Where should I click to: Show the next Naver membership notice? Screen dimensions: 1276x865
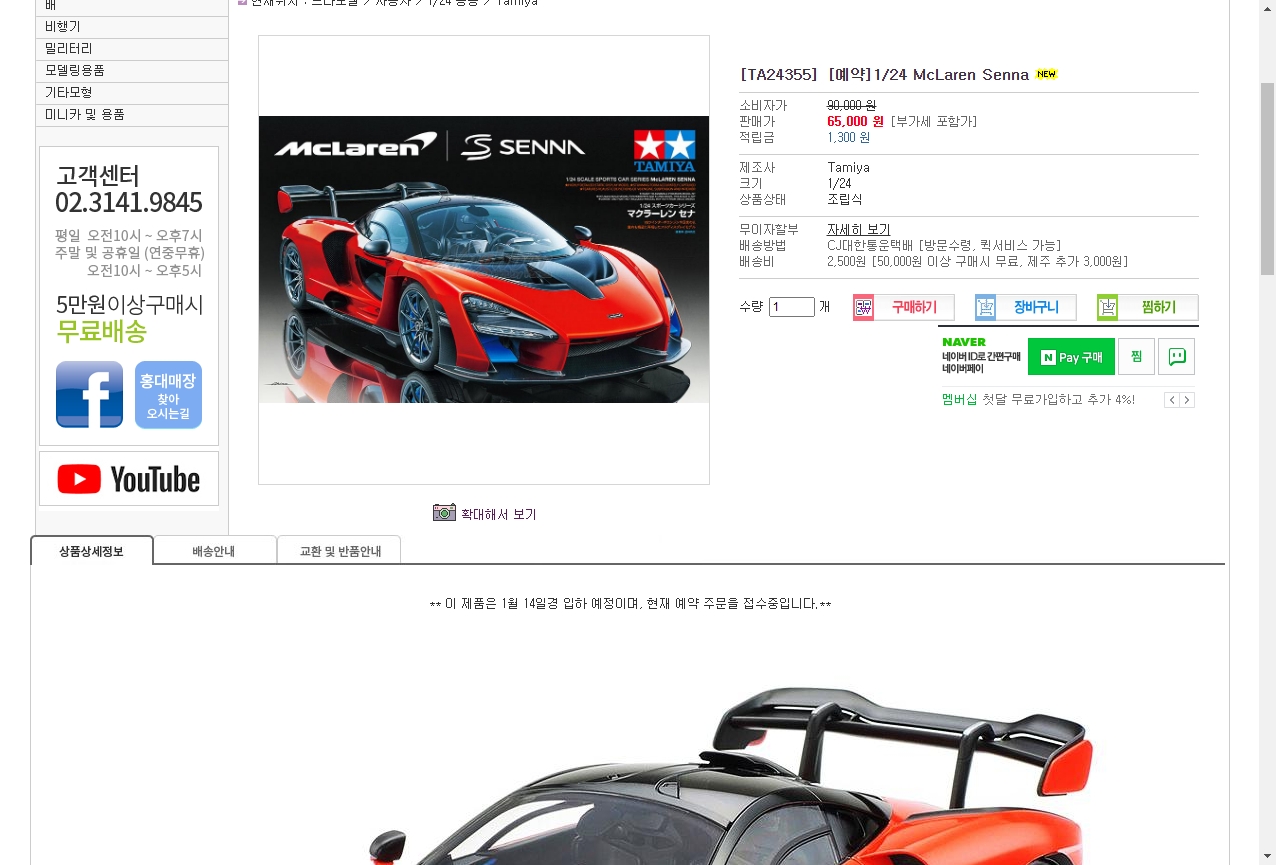click(1187, 400)
